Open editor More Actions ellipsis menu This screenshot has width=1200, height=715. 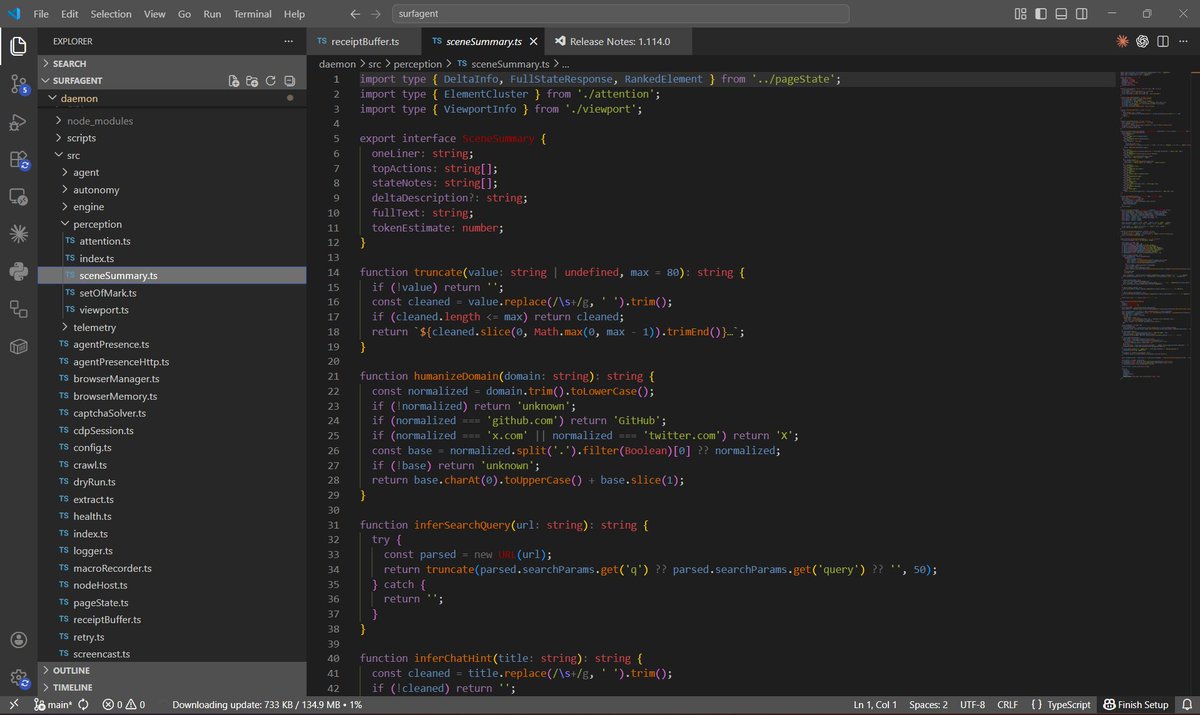click(1183, 41)
